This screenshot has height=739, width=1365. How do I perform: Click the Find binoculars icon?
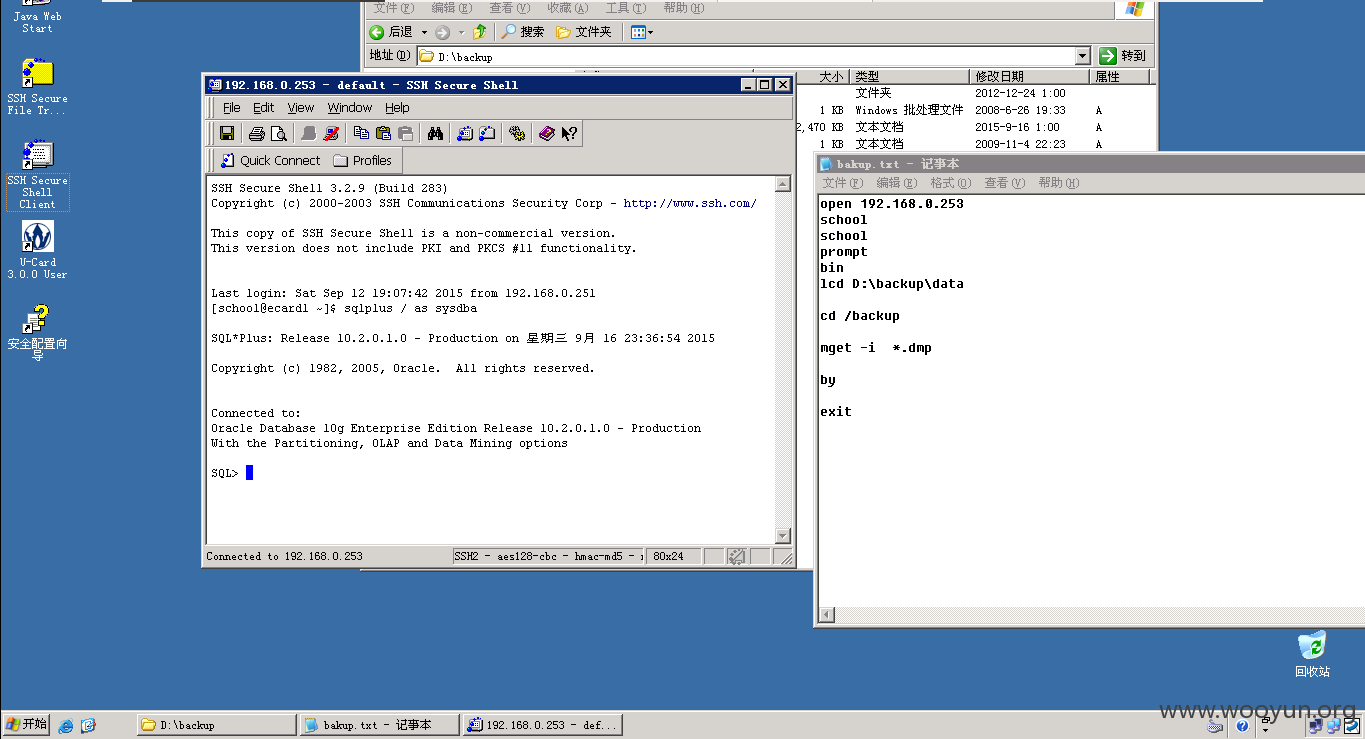435,133
